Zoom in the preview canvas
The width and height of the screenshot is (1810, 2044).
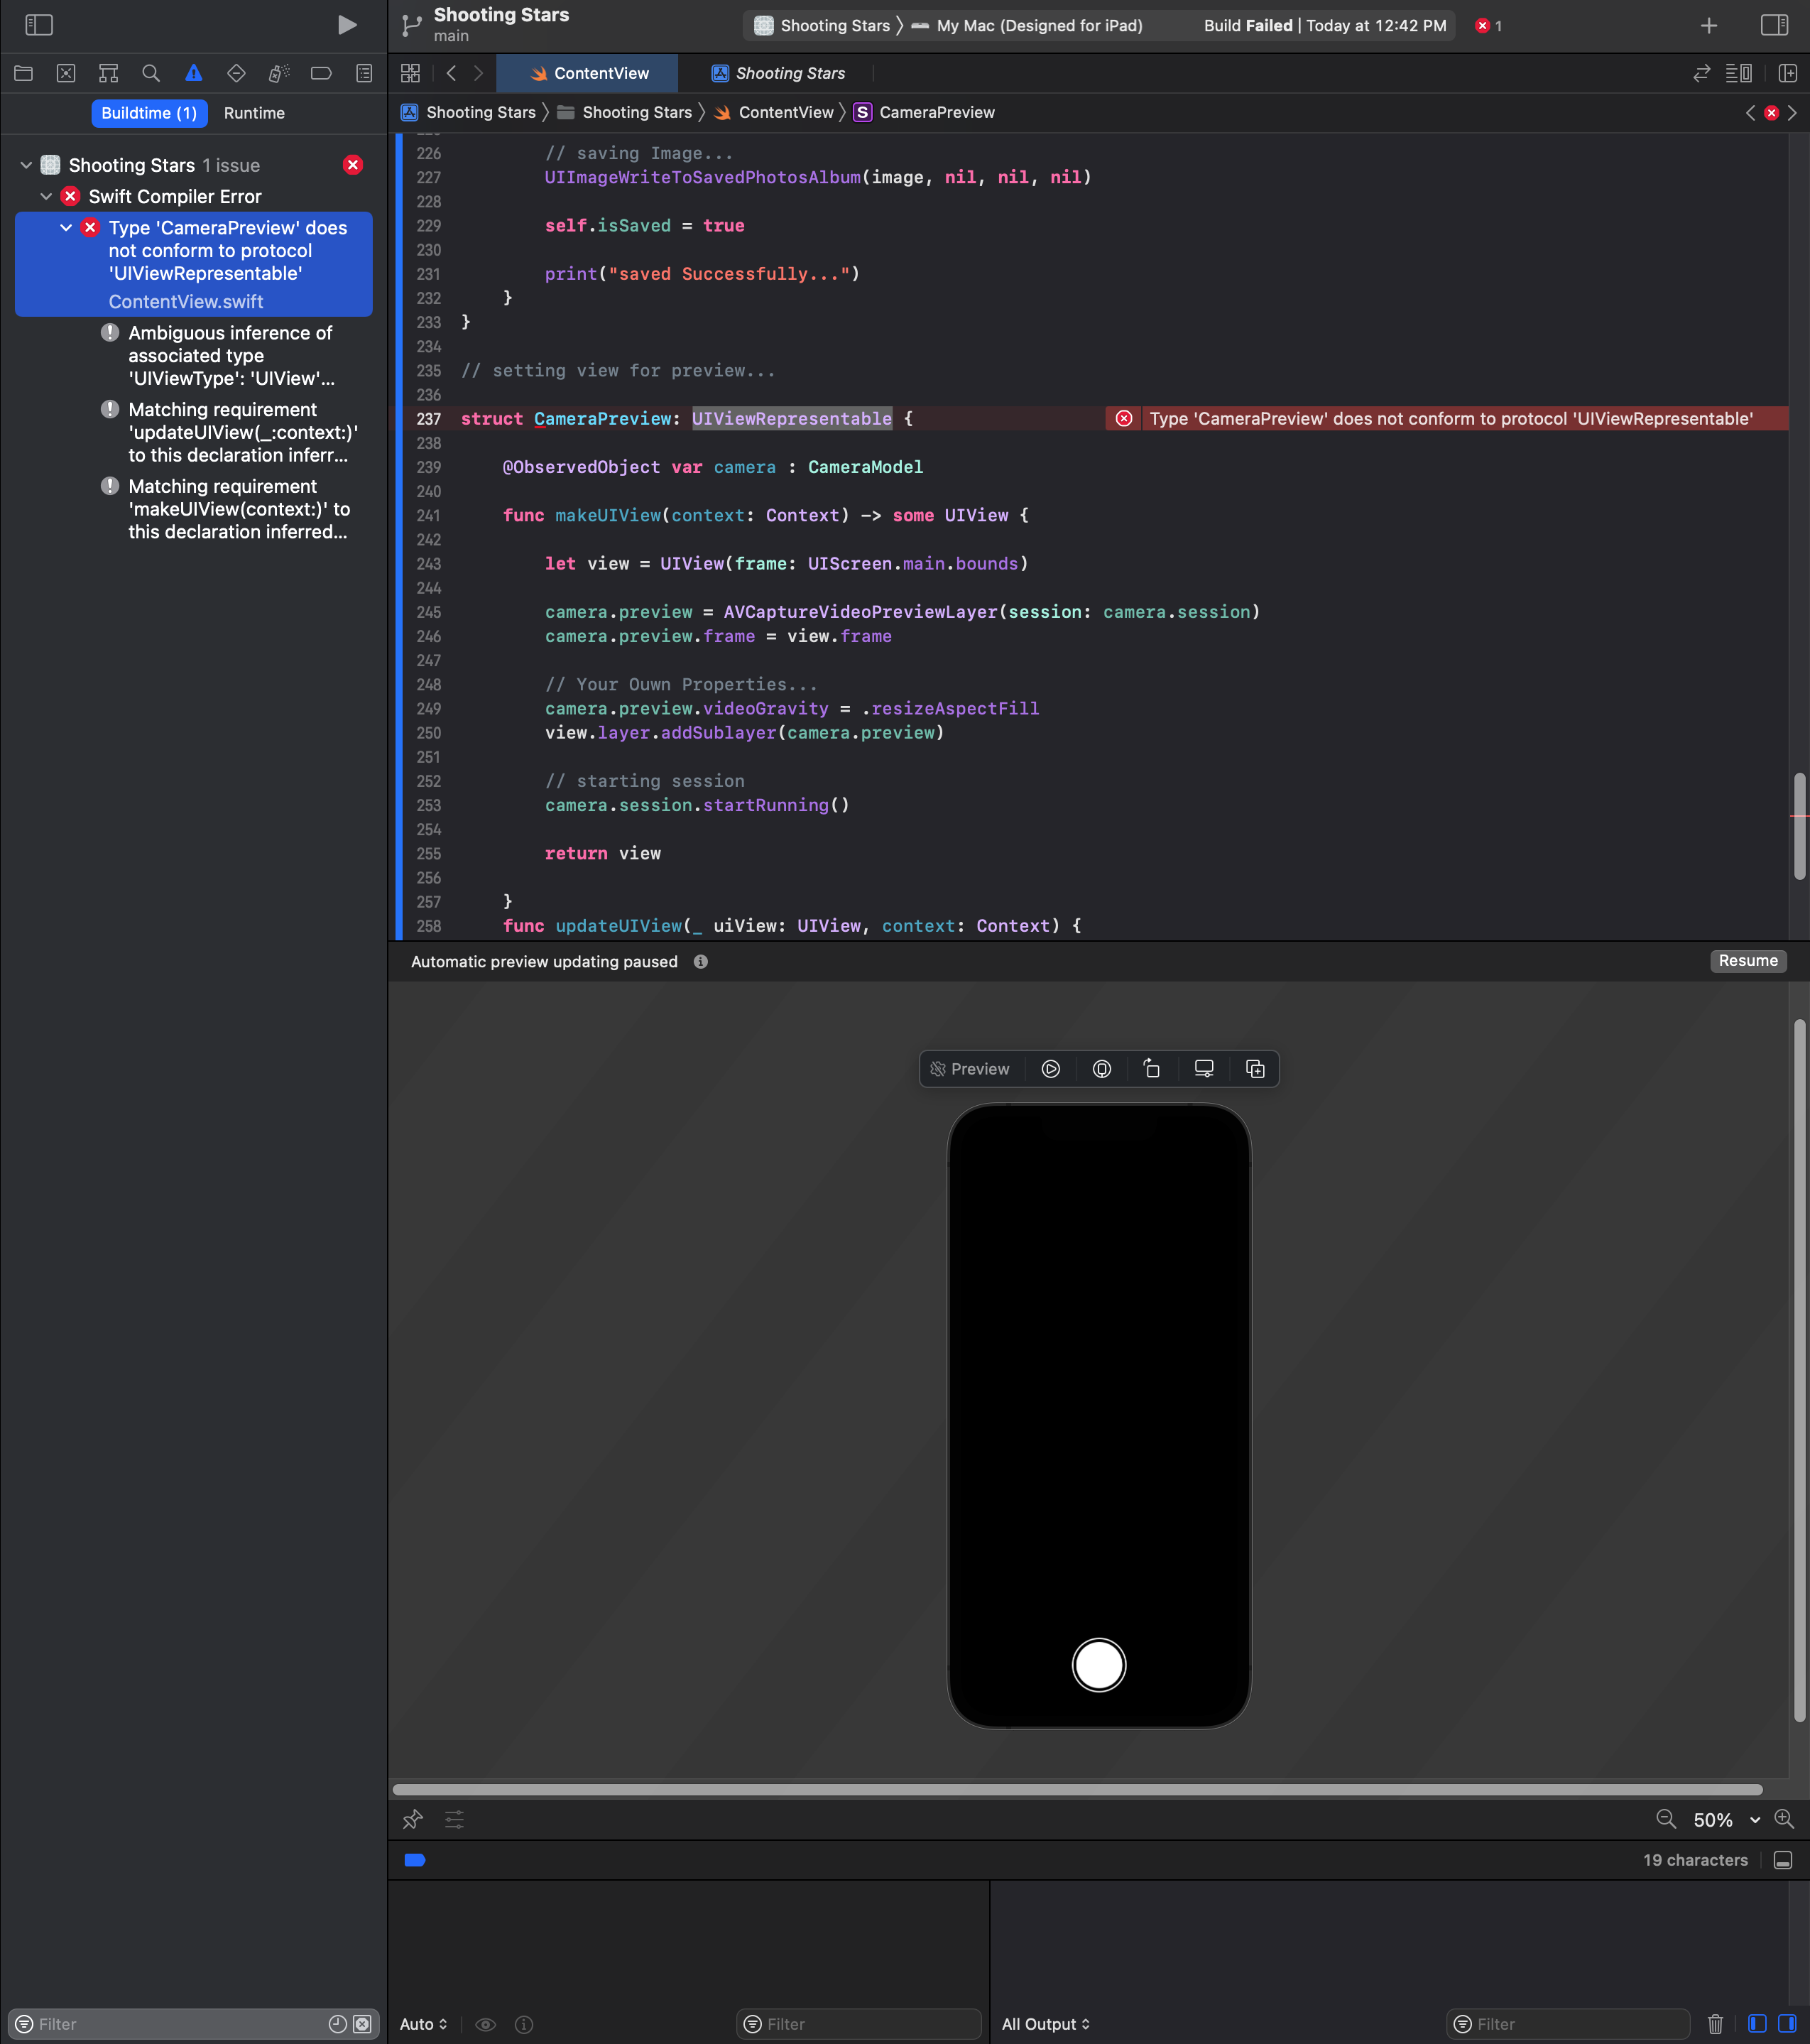1784,1819
